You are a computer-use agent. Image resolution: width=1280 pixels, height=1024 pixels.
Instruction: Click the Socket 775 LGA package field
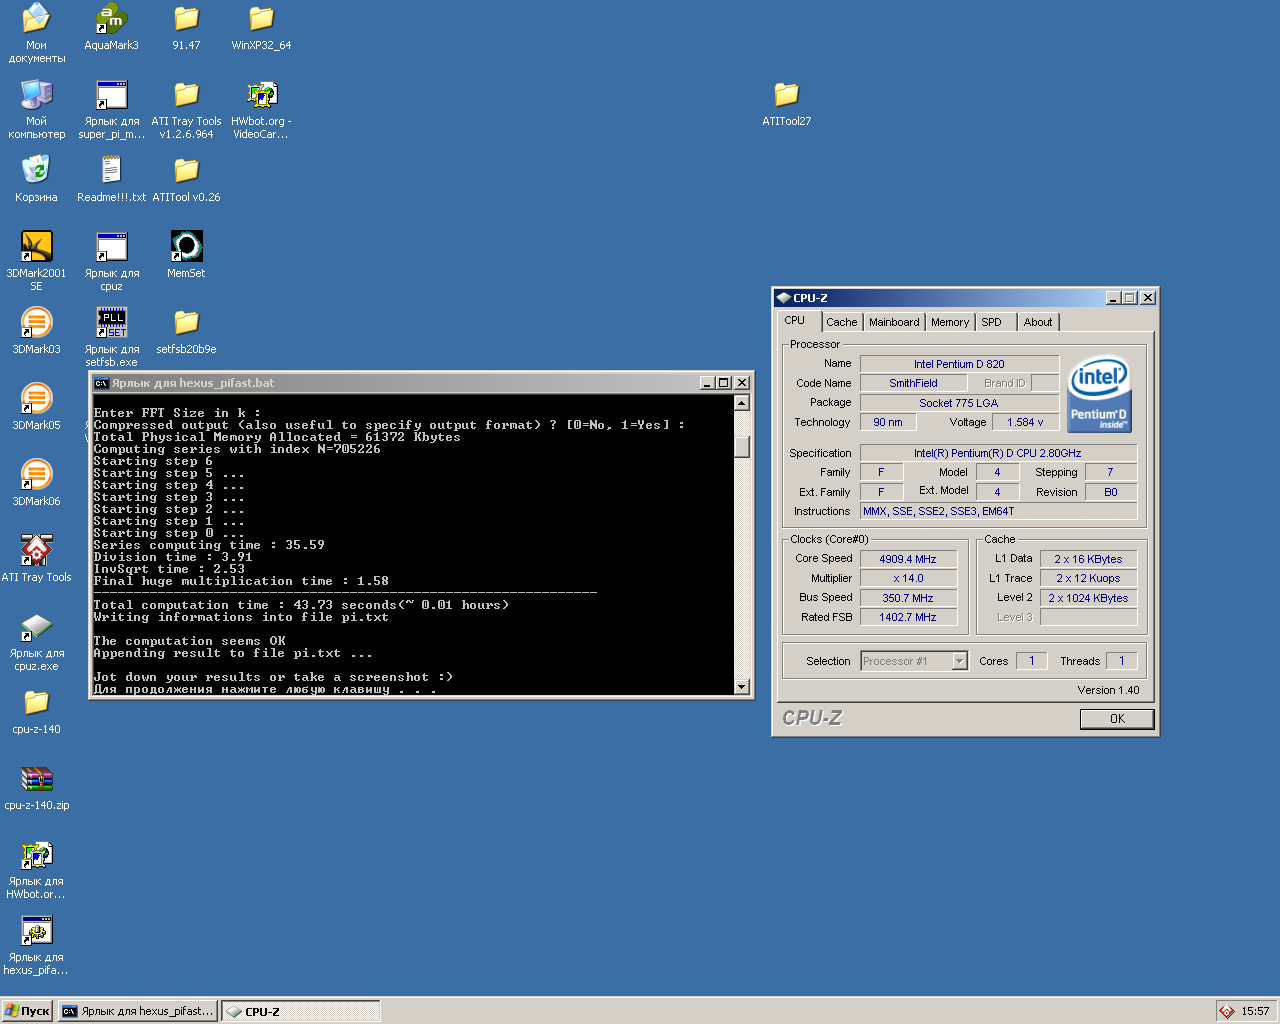(x=959, y=403)
